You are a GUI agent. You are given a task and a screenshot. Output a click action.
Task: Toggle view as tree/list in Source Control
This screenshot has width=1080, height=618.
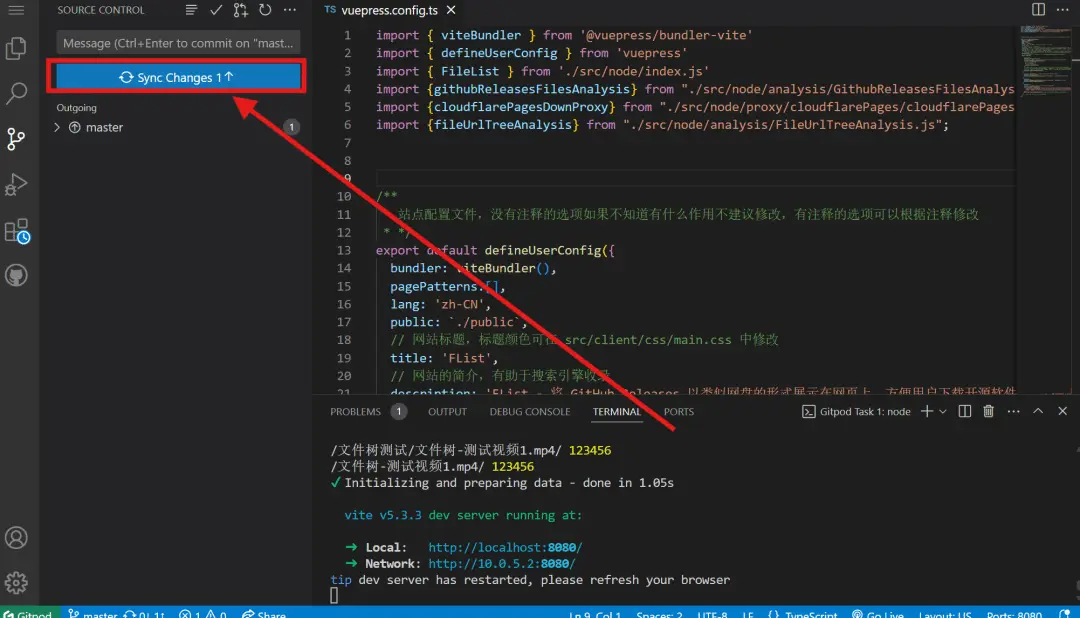tap(192, 10)
